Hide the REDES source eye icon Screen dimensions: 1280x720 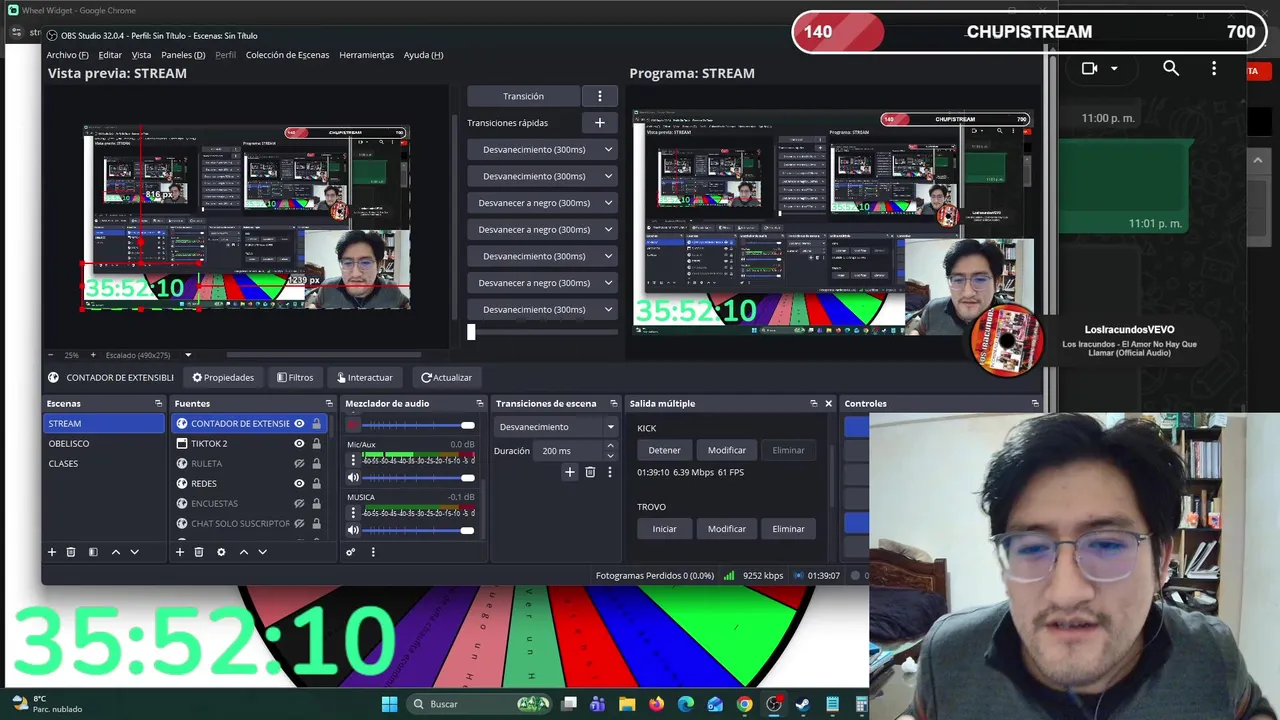click(x=299, y=483)
